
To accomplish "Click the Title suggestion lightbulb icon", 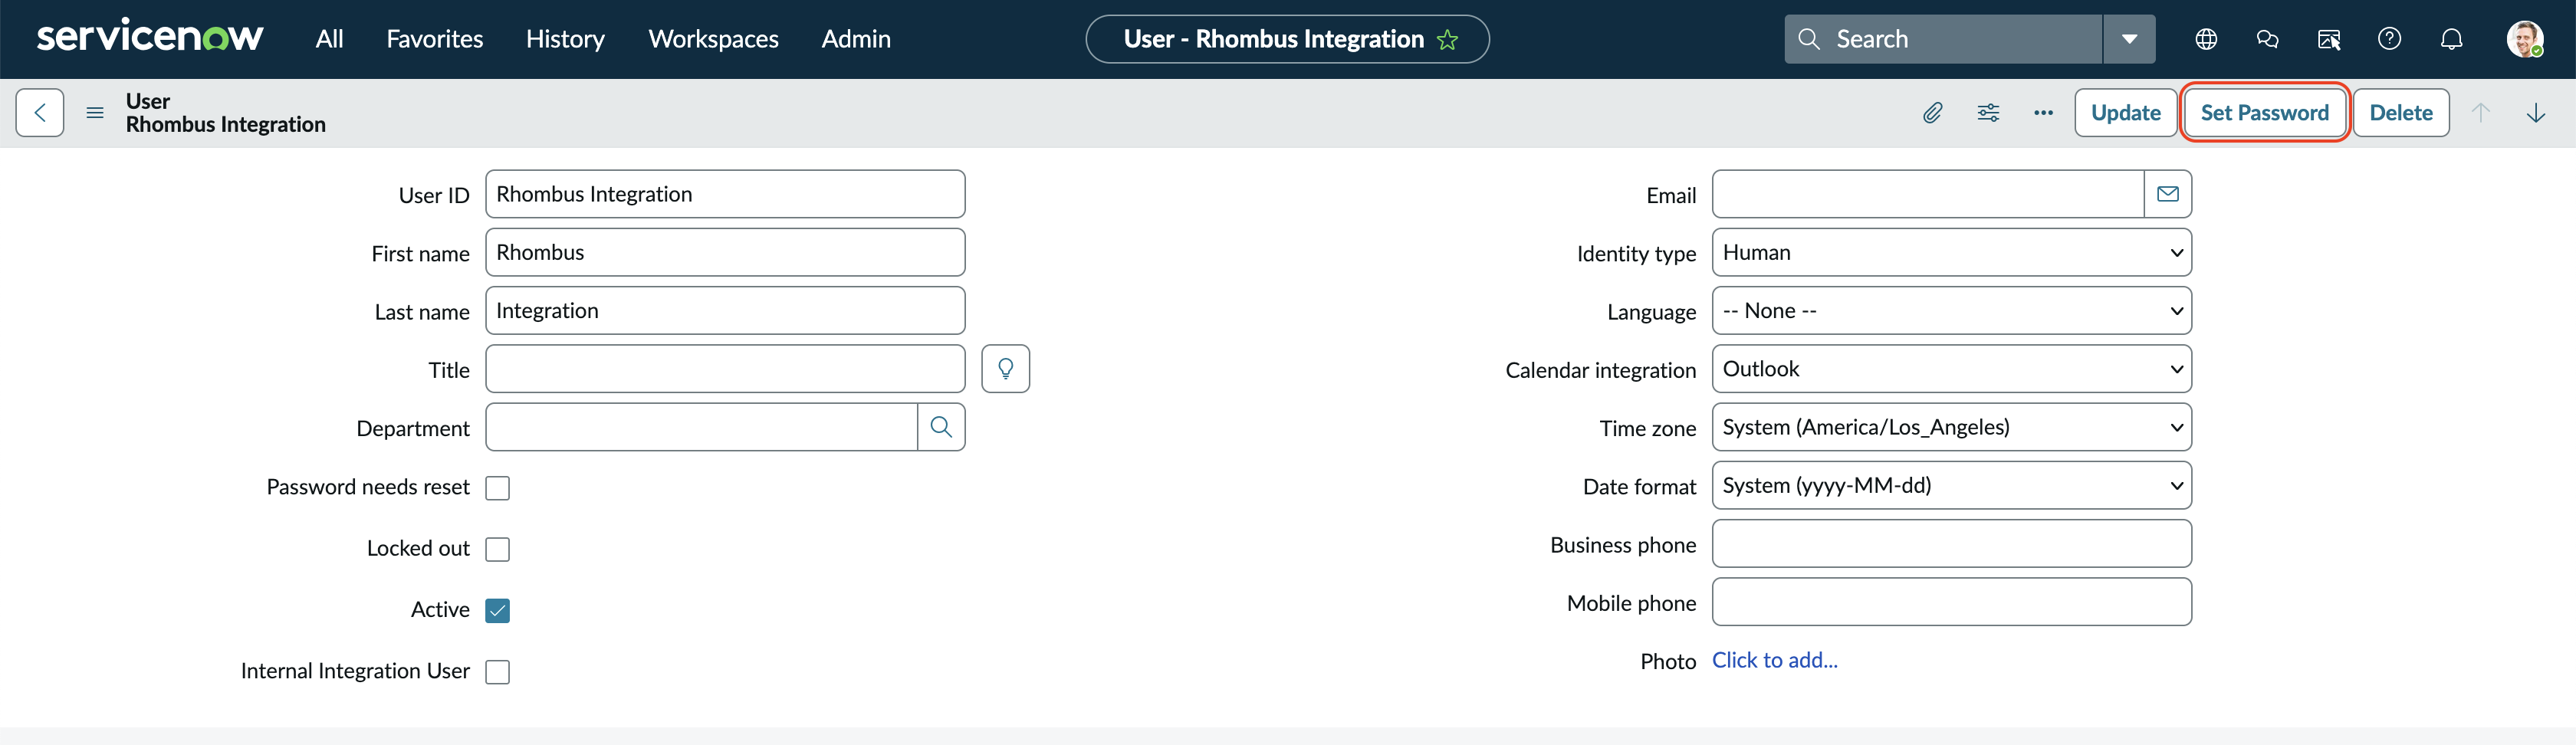I will point(1005,369).
